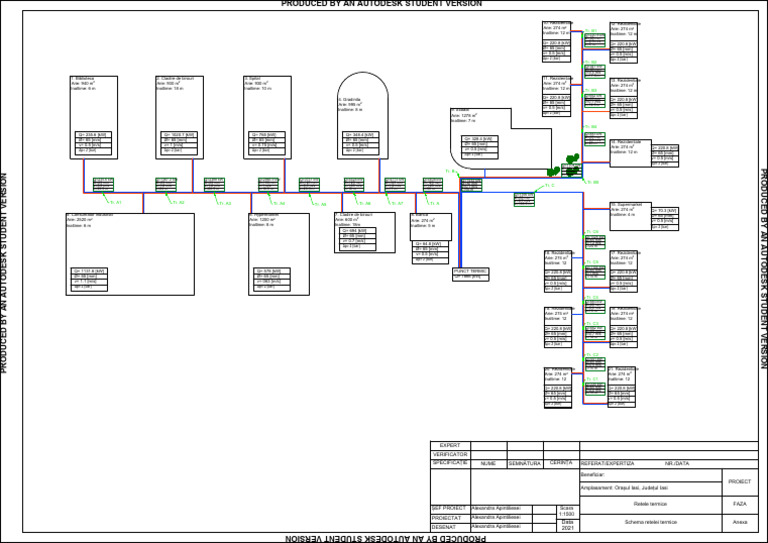The width and height of the screenshot is (768, 543).
Task: Select the Anexa cell
Action: [x=740, y=522]
